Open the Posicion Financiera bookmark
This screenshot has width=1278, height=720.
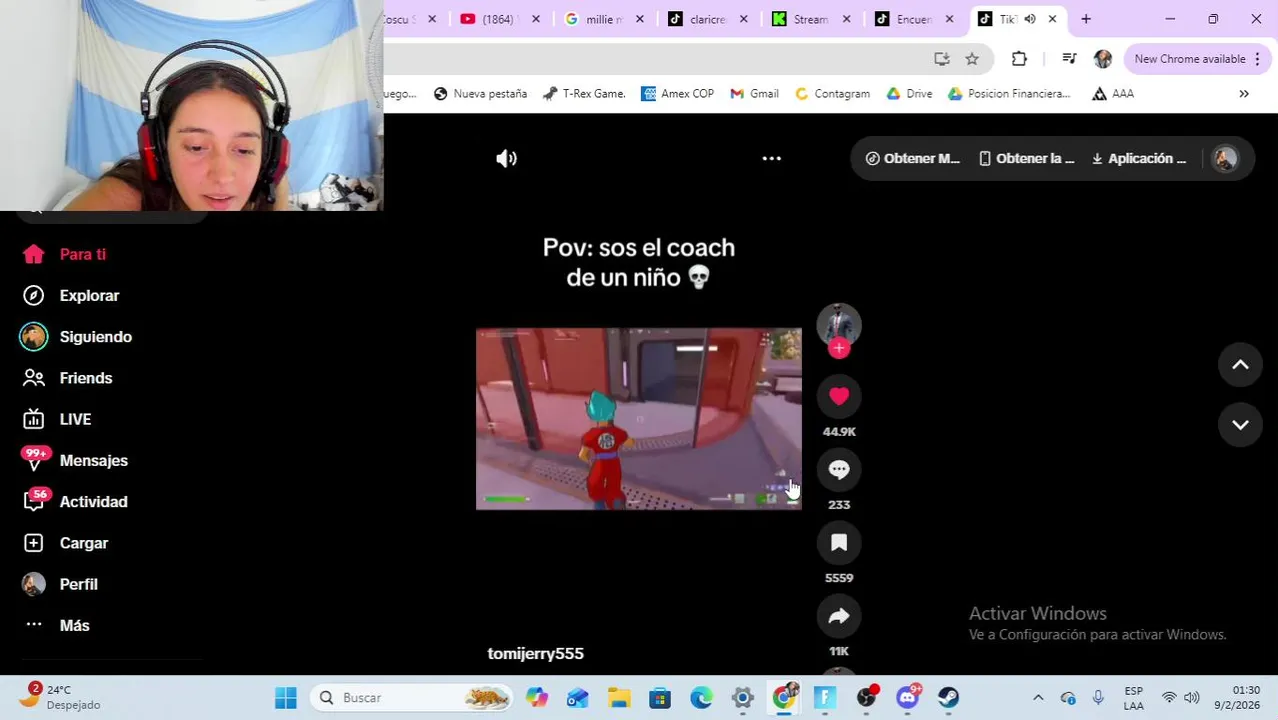pyautogui.click(x=1009, y=93)
